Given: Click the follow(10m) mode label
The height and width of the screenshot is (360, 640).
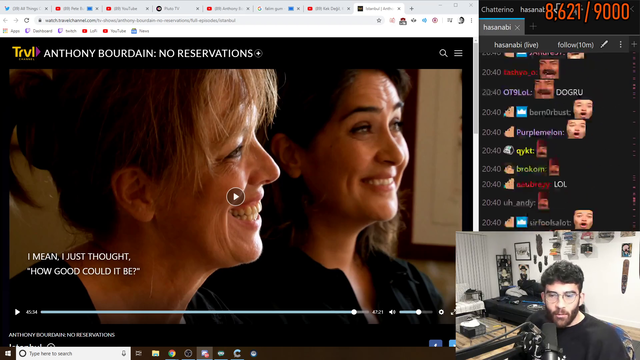Looking at the screenshot, I should [576, 45].
